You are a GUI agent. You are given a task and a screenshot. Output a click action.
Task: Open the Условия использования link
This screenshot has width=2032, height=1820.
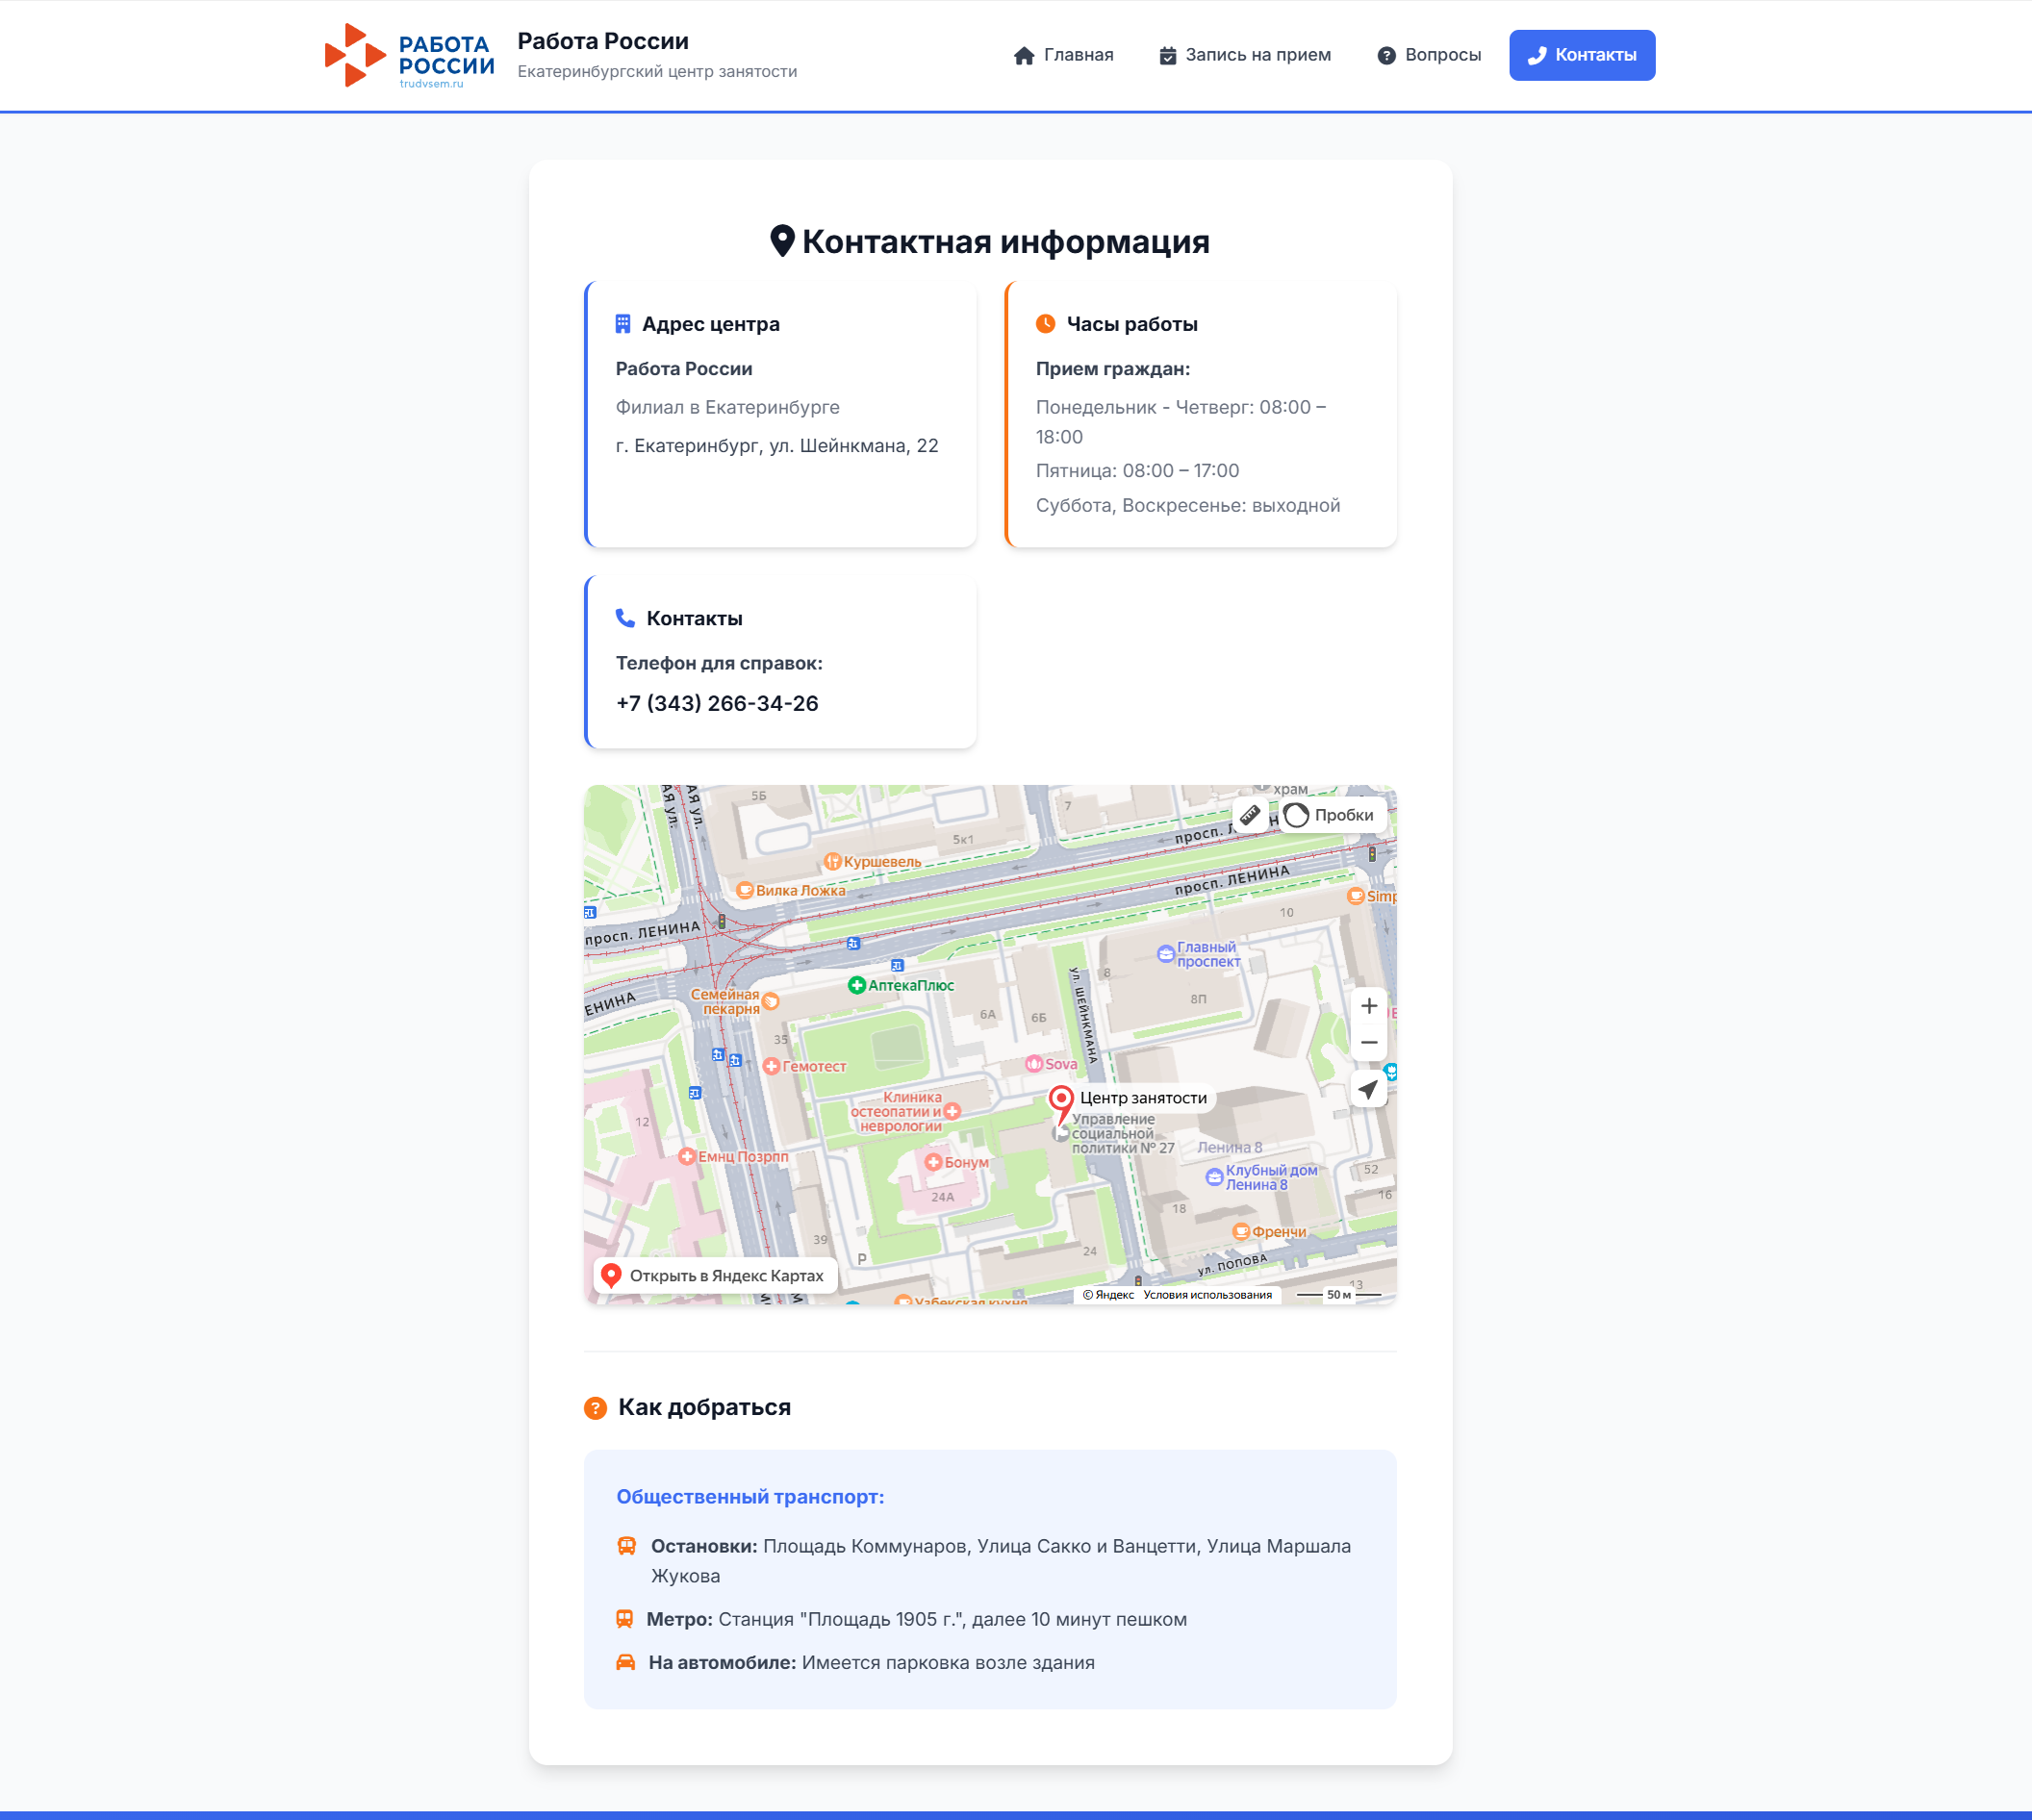(x=1207, y=1295)
